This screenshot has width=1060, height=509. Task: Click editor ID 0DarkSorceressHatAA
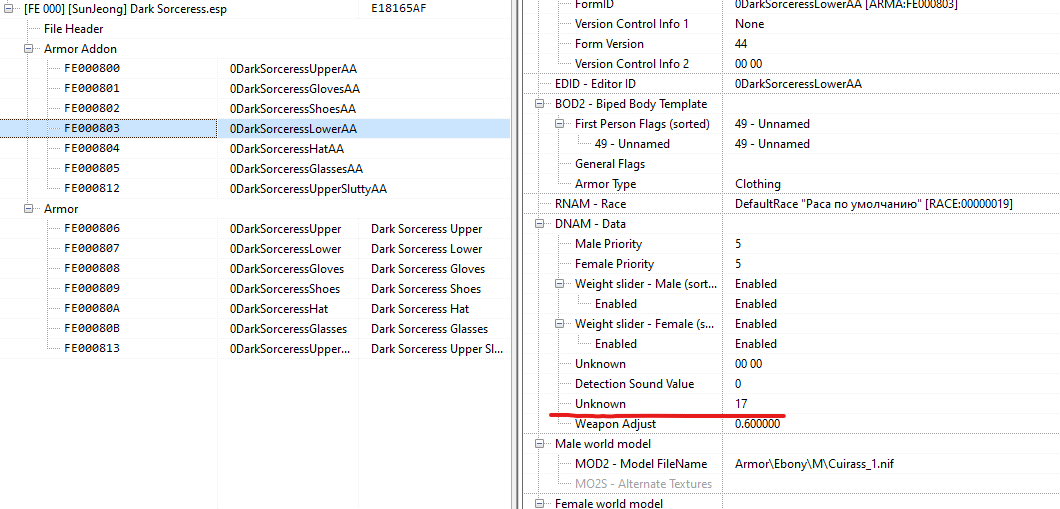tap(287, 149)
